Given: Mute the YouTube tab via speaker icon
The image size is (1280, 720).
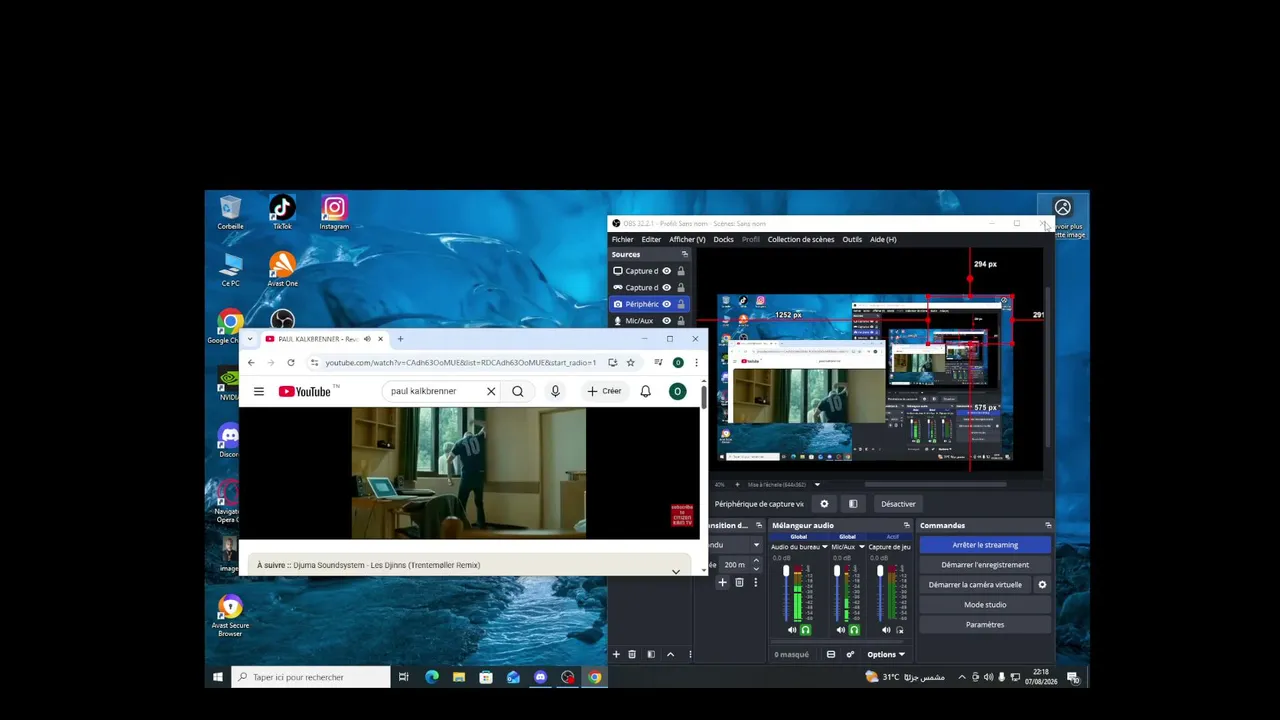Looking at the screenshot, I should click(x=367, y=339).
